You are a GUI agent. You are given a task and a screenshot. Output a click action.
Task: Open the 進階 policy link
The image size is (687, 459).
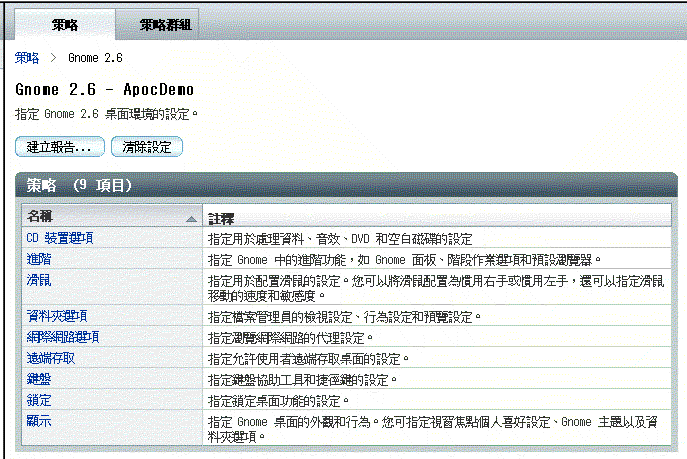[39, 259]
